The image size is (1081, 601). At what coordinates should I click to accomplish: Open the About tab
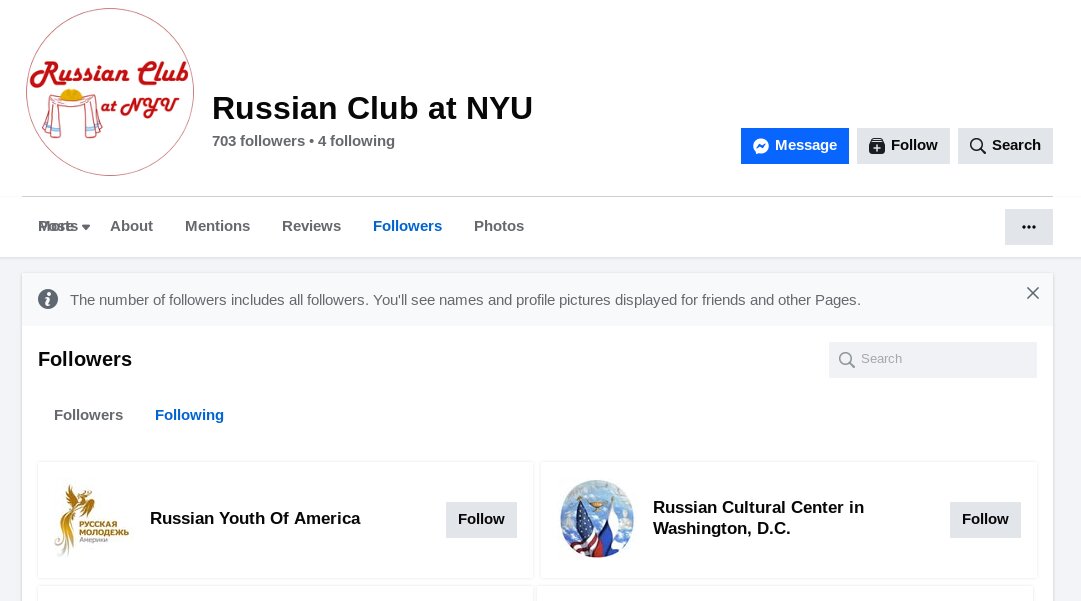click(131, 226)
